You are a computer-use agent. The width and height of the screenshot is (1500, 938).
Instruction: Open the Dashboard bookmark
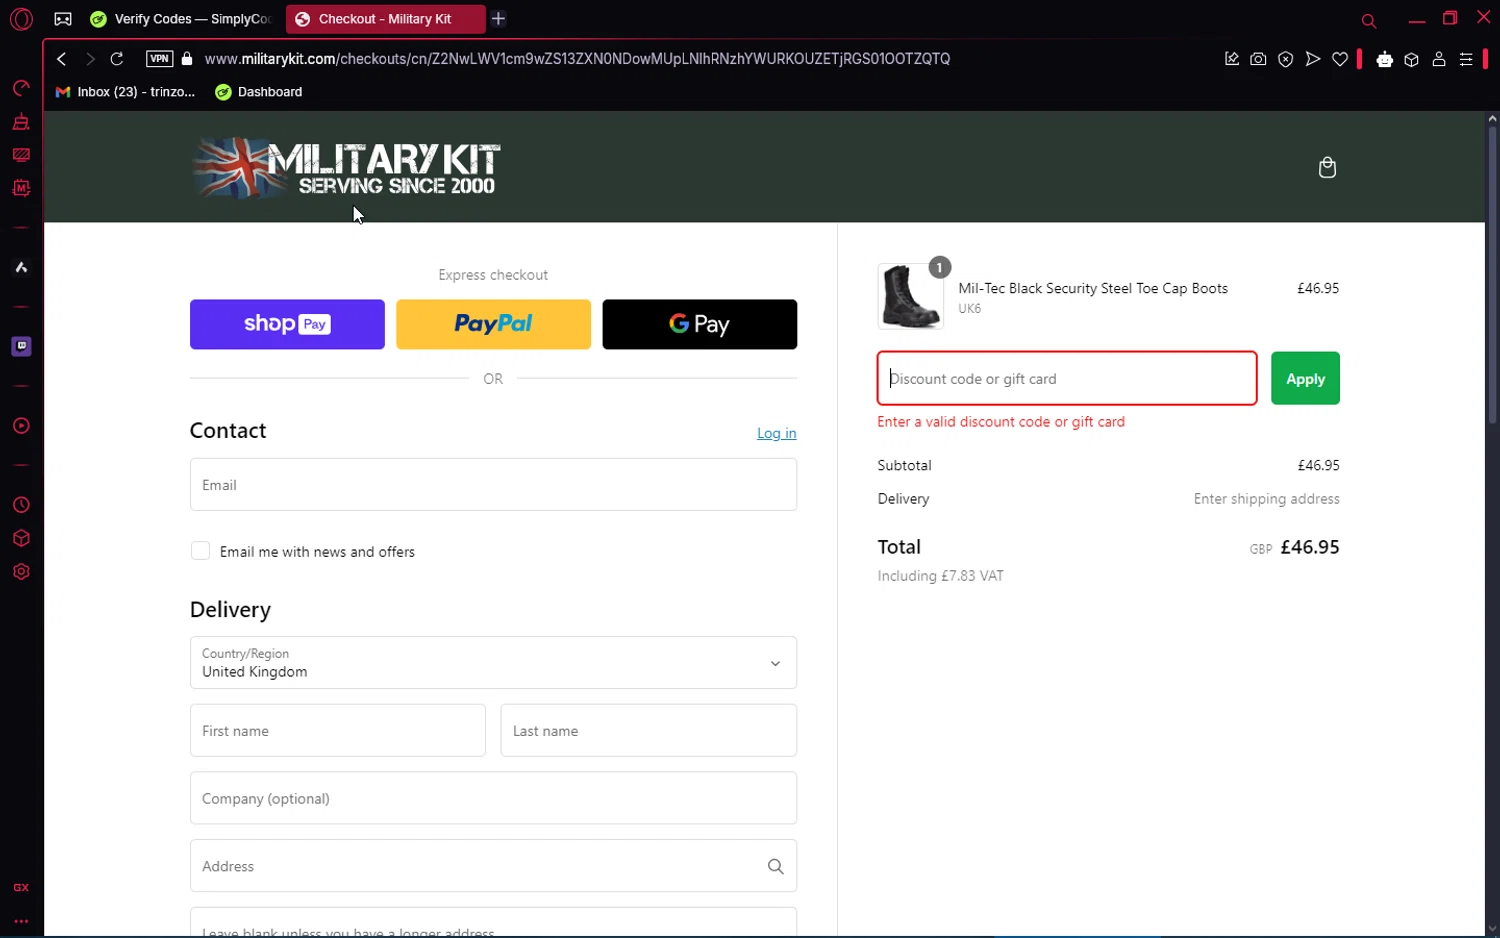(x=259, y=92)
